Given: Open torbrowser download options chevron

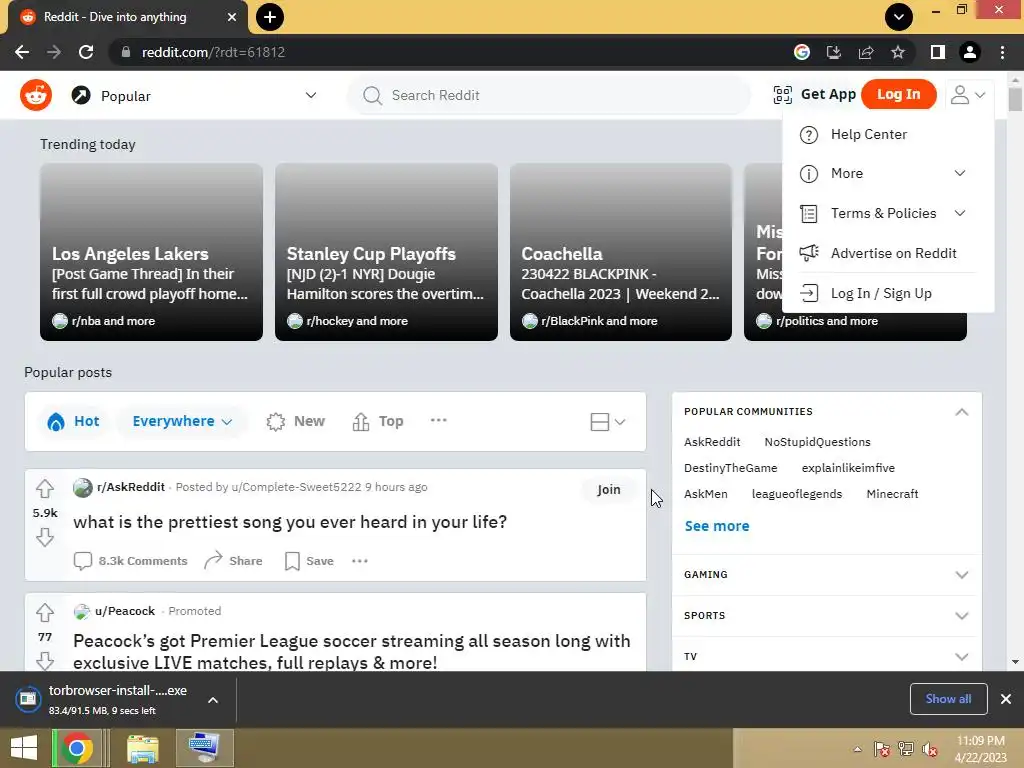Looking at the screenshot, I should 213,700.
